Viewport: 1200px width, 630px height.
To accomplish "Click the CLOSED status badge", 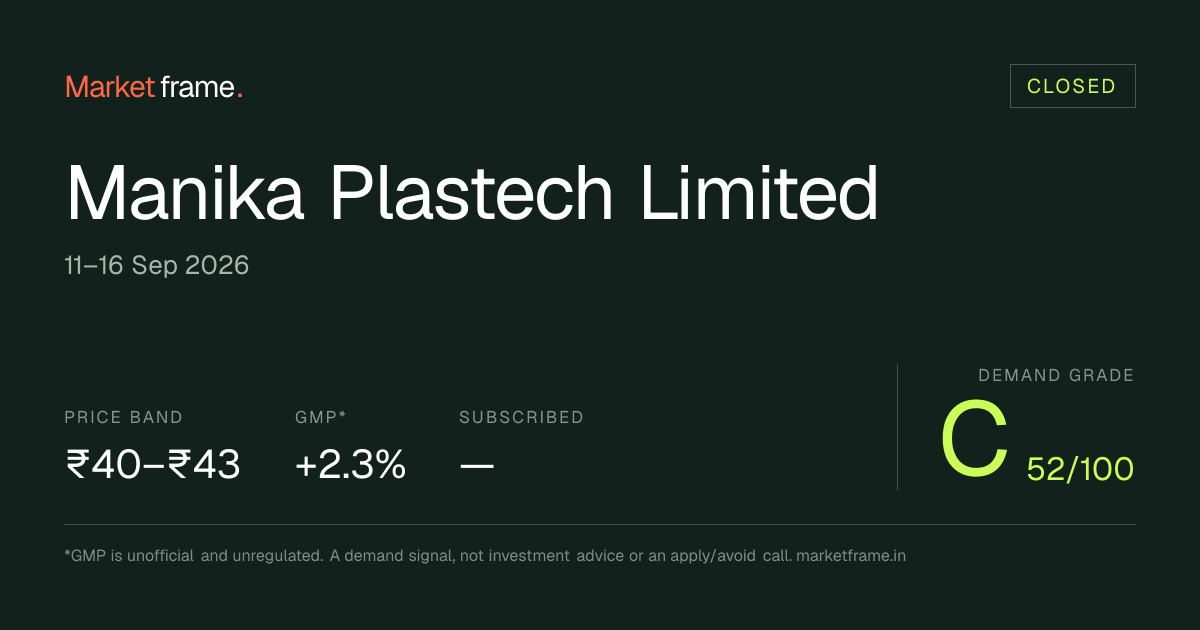I will 1072,86.
